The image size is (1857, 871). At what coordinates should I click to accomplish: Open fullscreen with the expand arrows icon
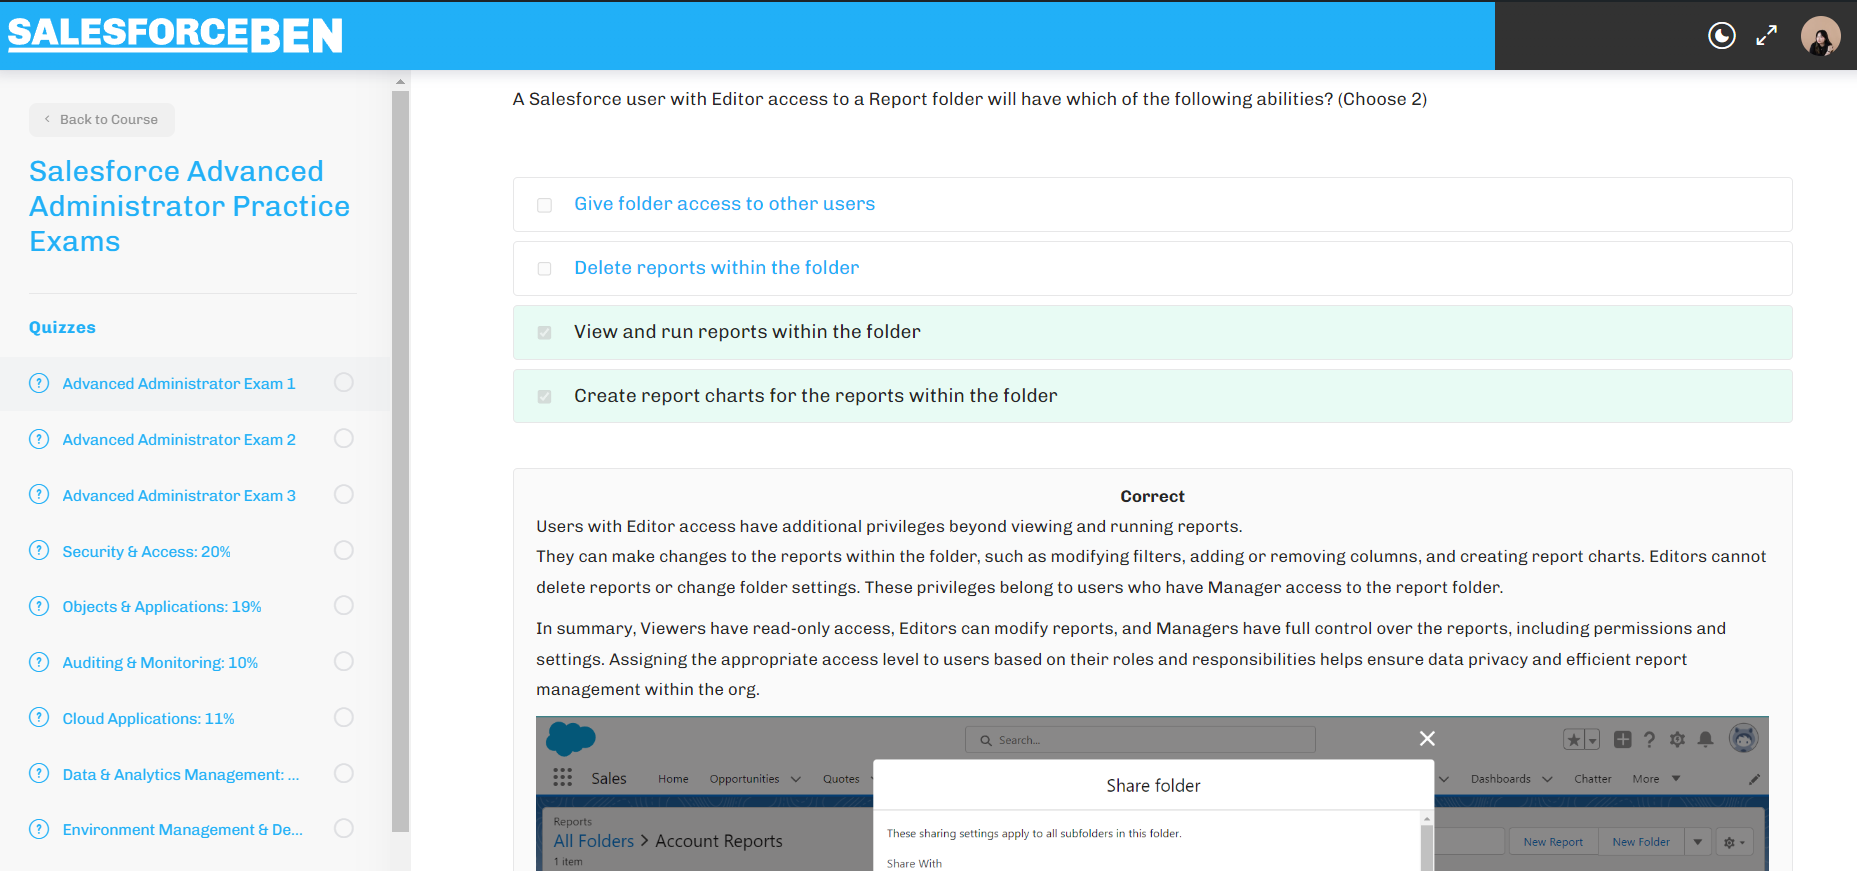[x=1767, y=36]
